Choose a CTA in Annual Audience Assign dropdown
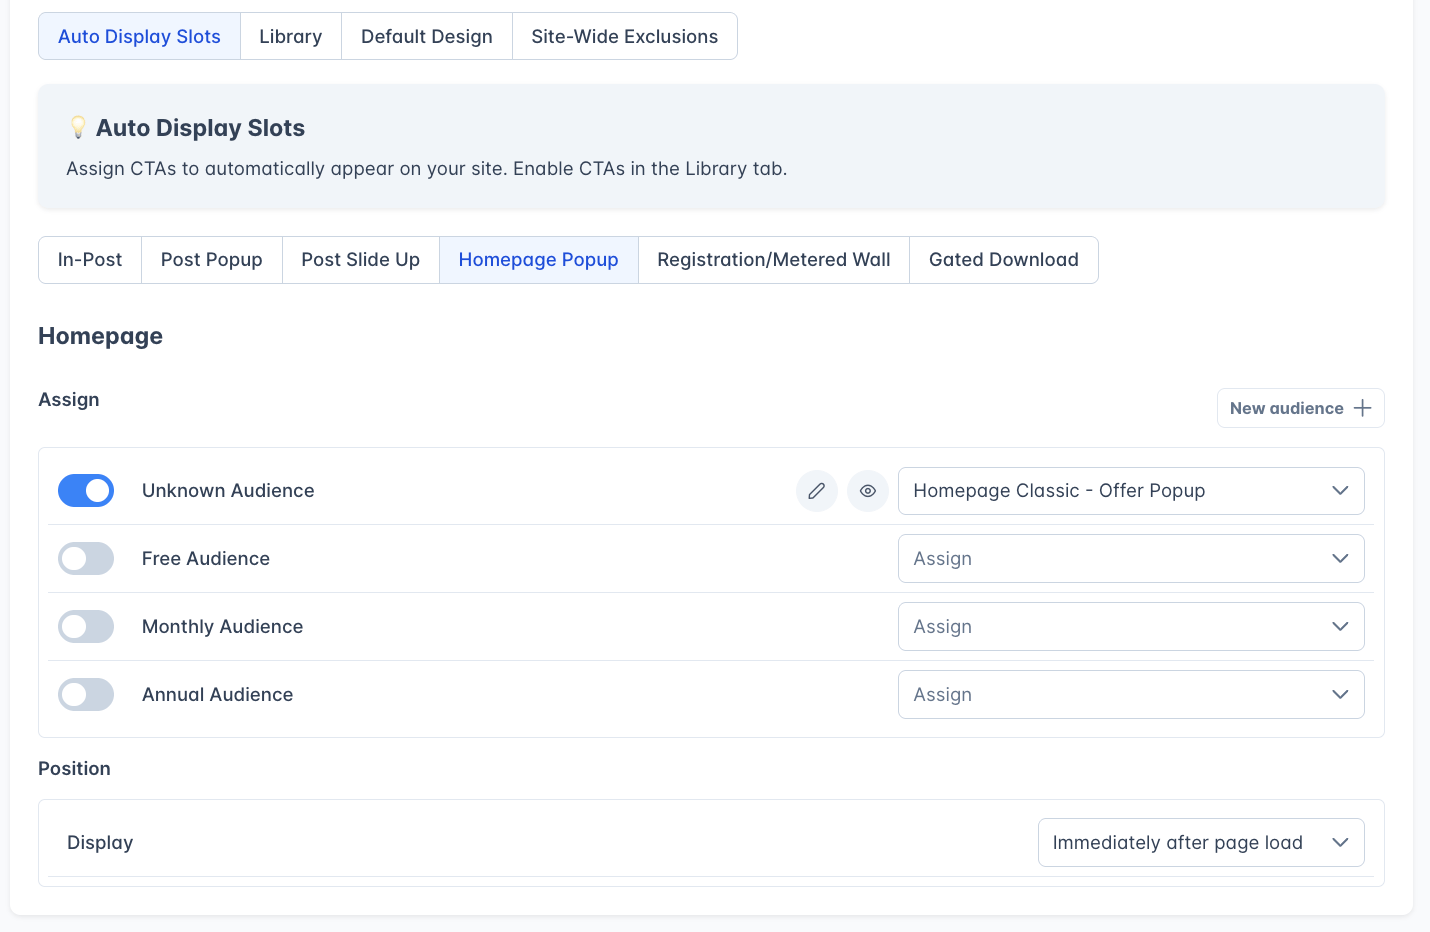 tap(1131, 695)
